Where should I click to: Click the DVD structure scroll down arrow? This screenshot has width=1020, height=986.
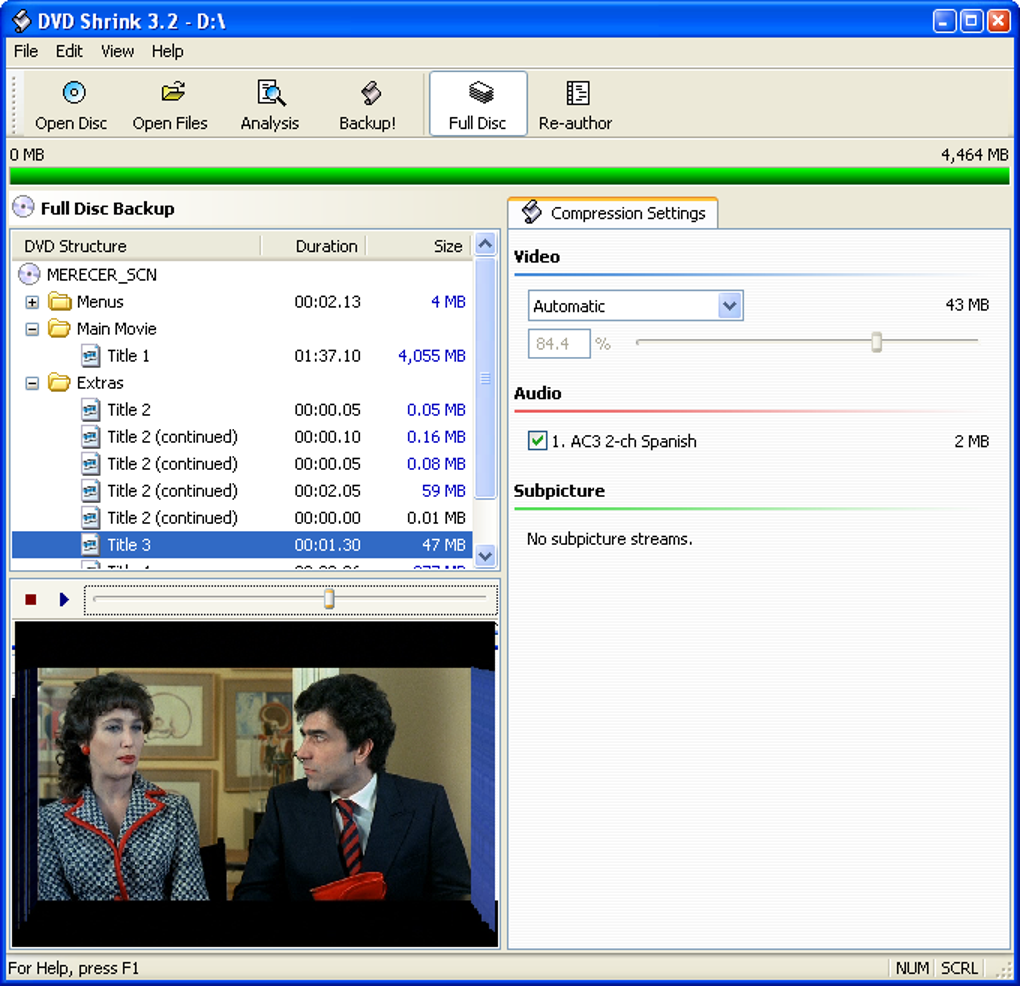pos(485,556)
